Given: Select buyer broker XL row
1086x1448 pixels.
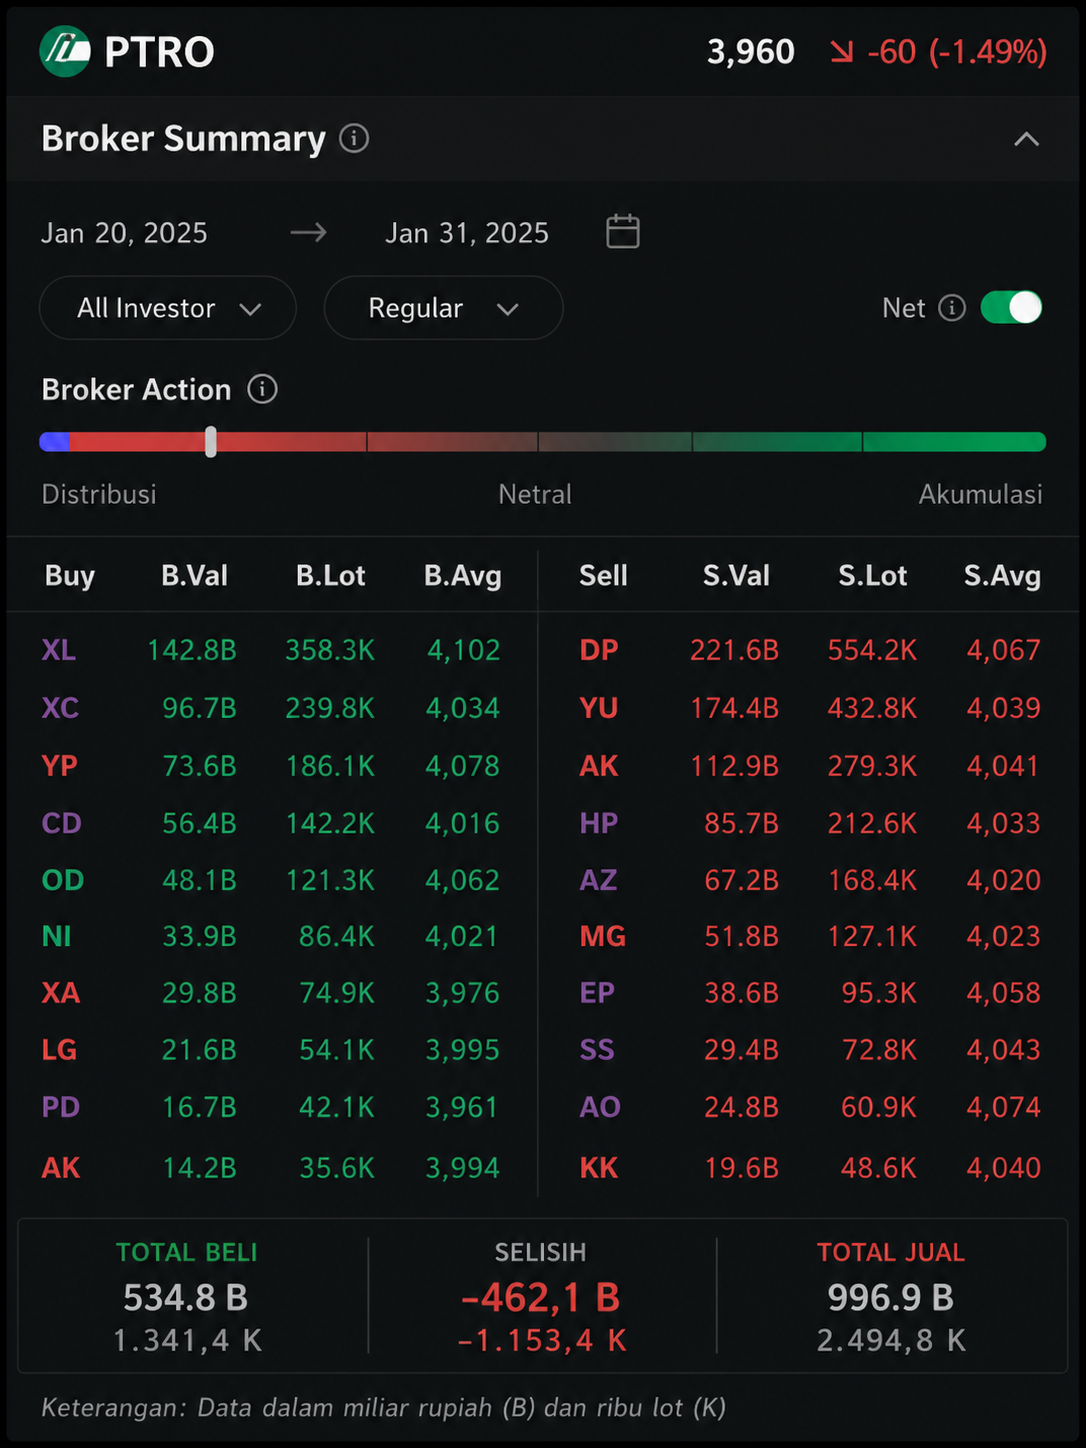Looking at the screenshot, I should pos(272,650).
